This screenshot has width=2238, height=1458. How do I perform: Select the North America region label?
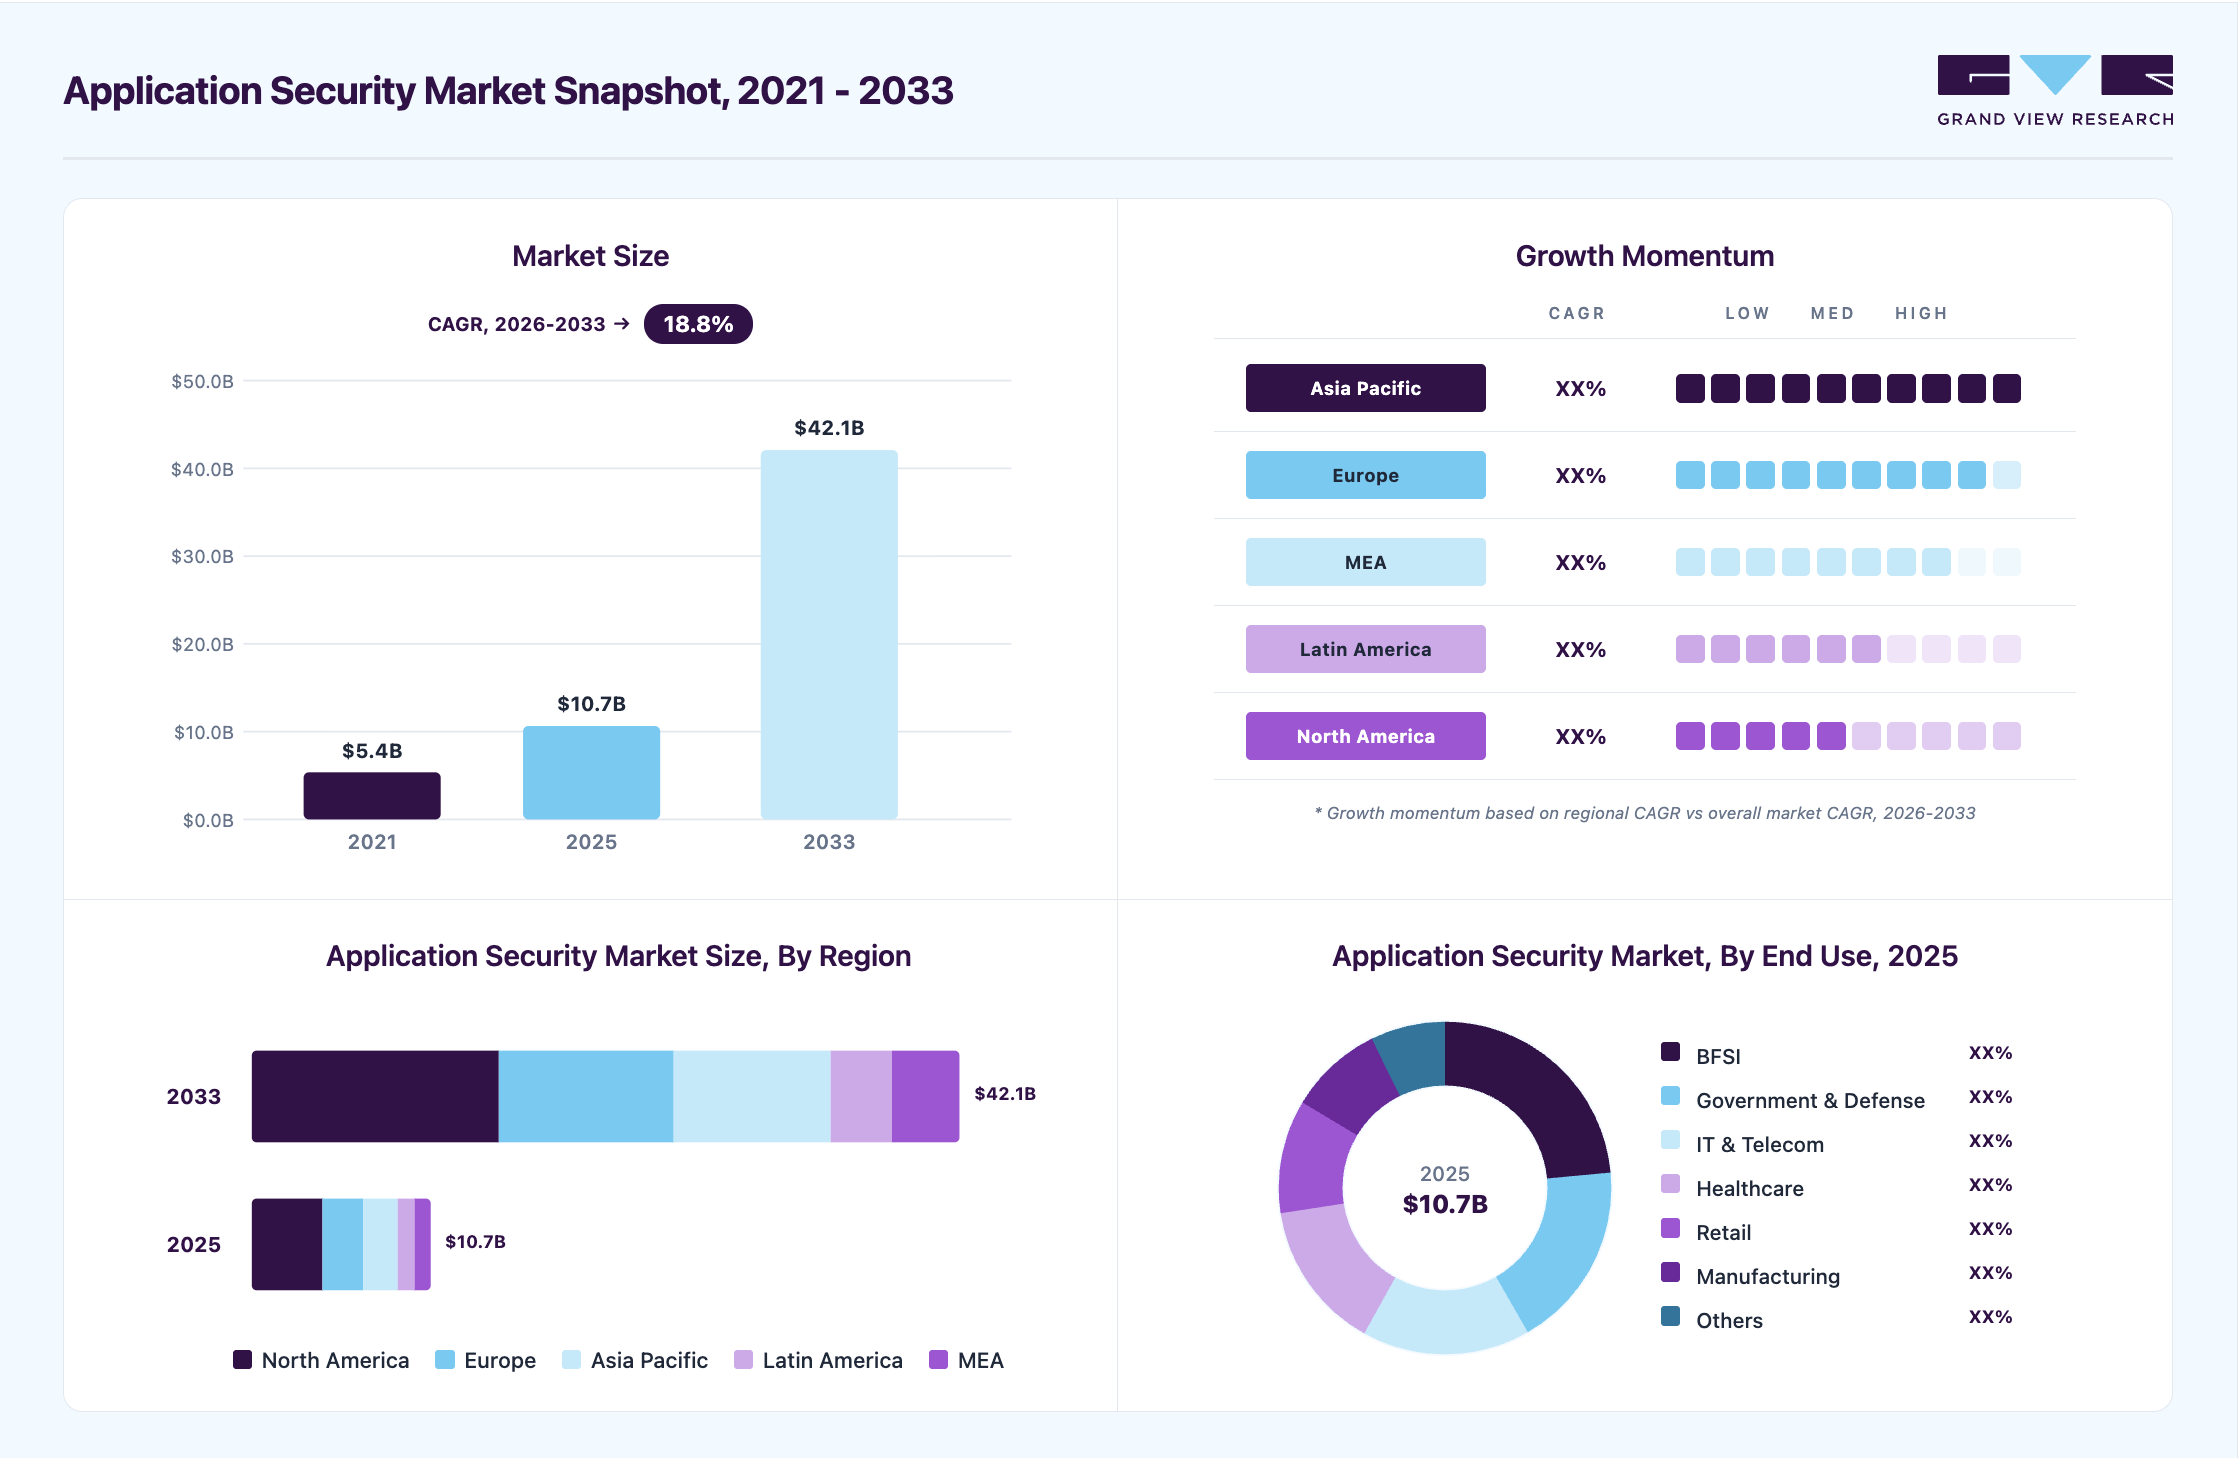tap(1365, 736)
